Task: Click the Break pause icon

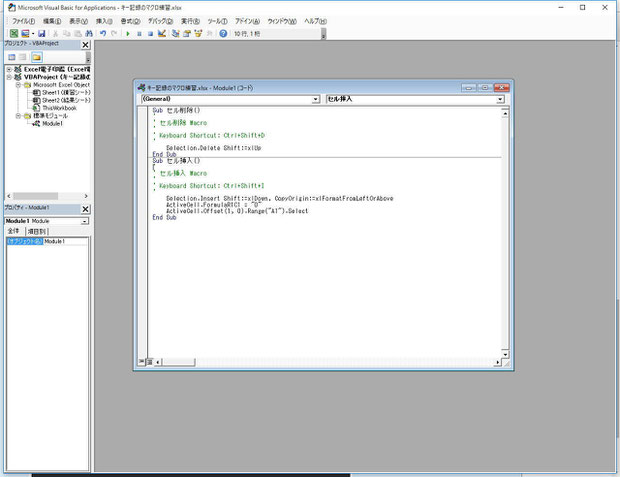Action: coord(139,34)
